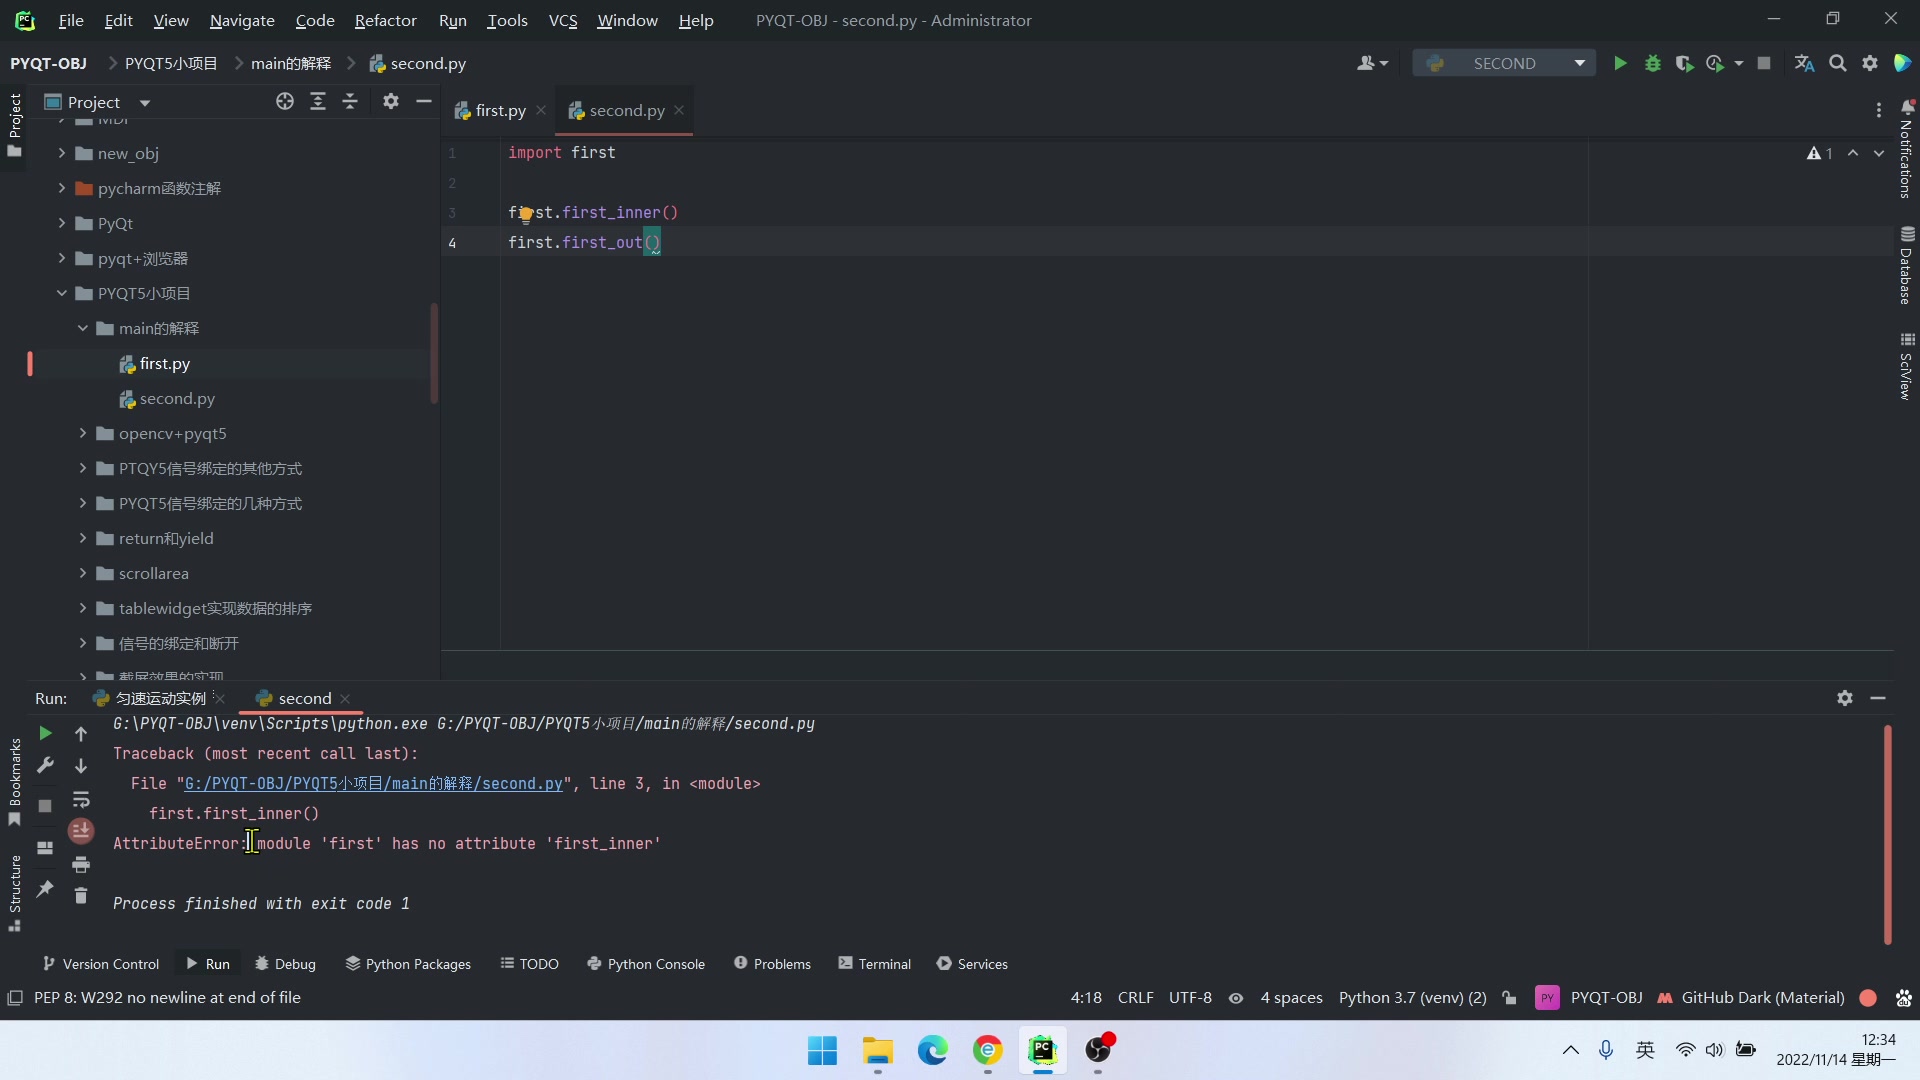The width and height of the screenshot is (1920, 1080).
Task: Click the Run button to execute script
Action: point(1622,63)
